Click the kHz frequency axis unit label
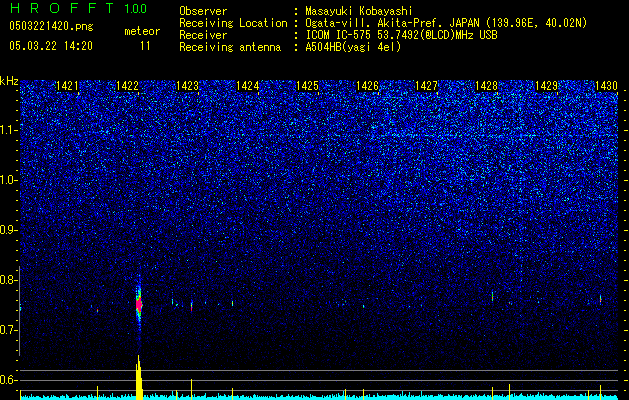629x400 pixels. (9, 81)
